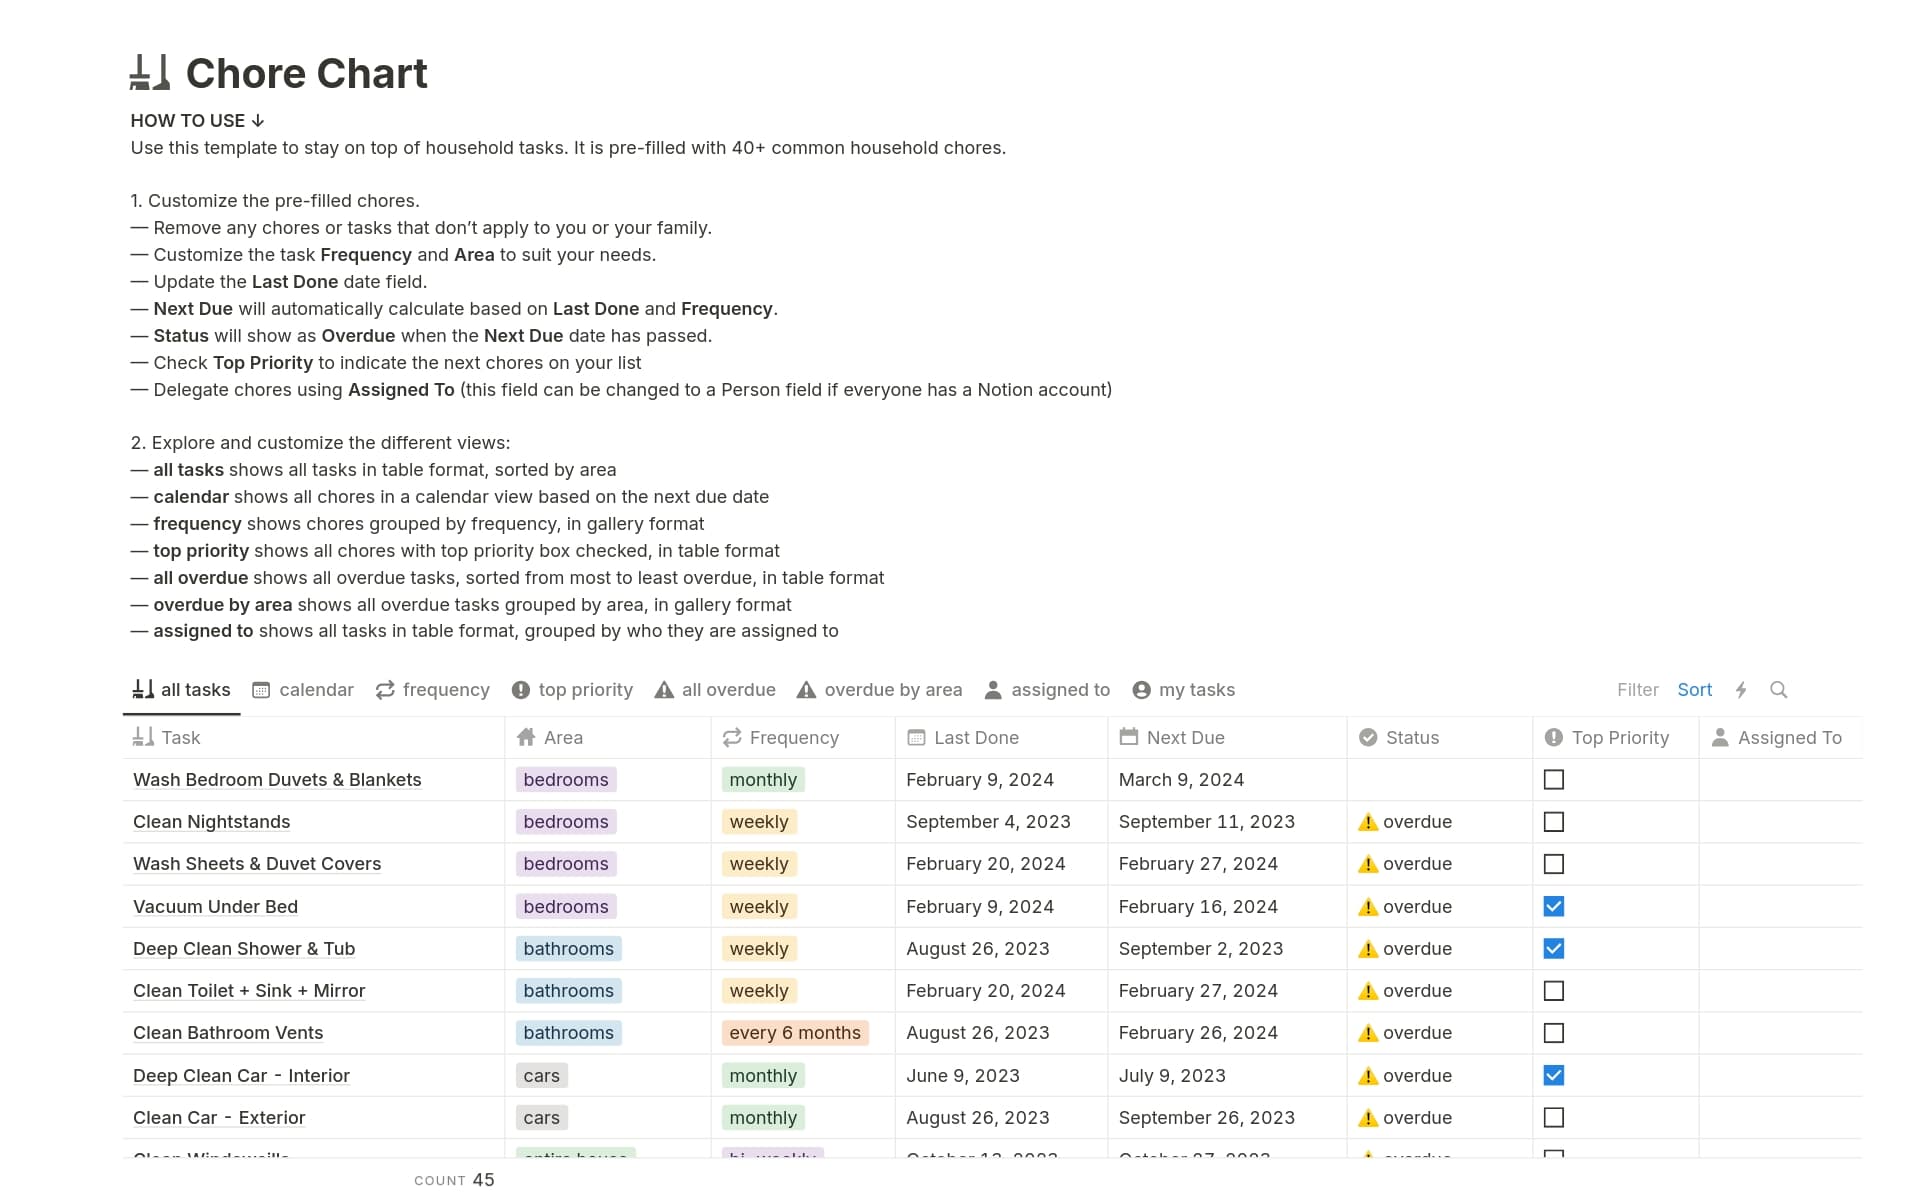Open the search magnifier icon

coord(1780,689)
